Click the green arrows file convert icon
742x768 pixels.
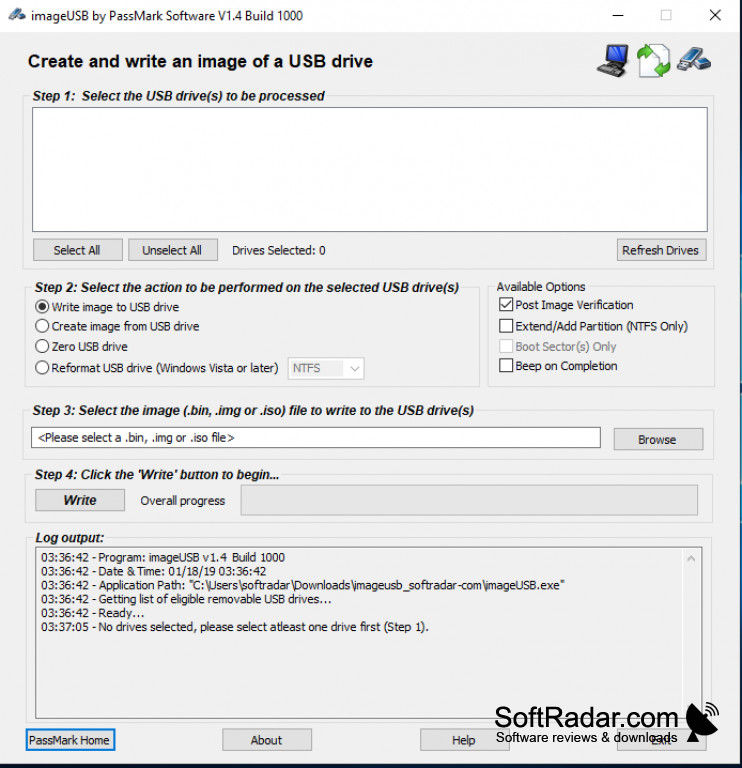(653, 61)
